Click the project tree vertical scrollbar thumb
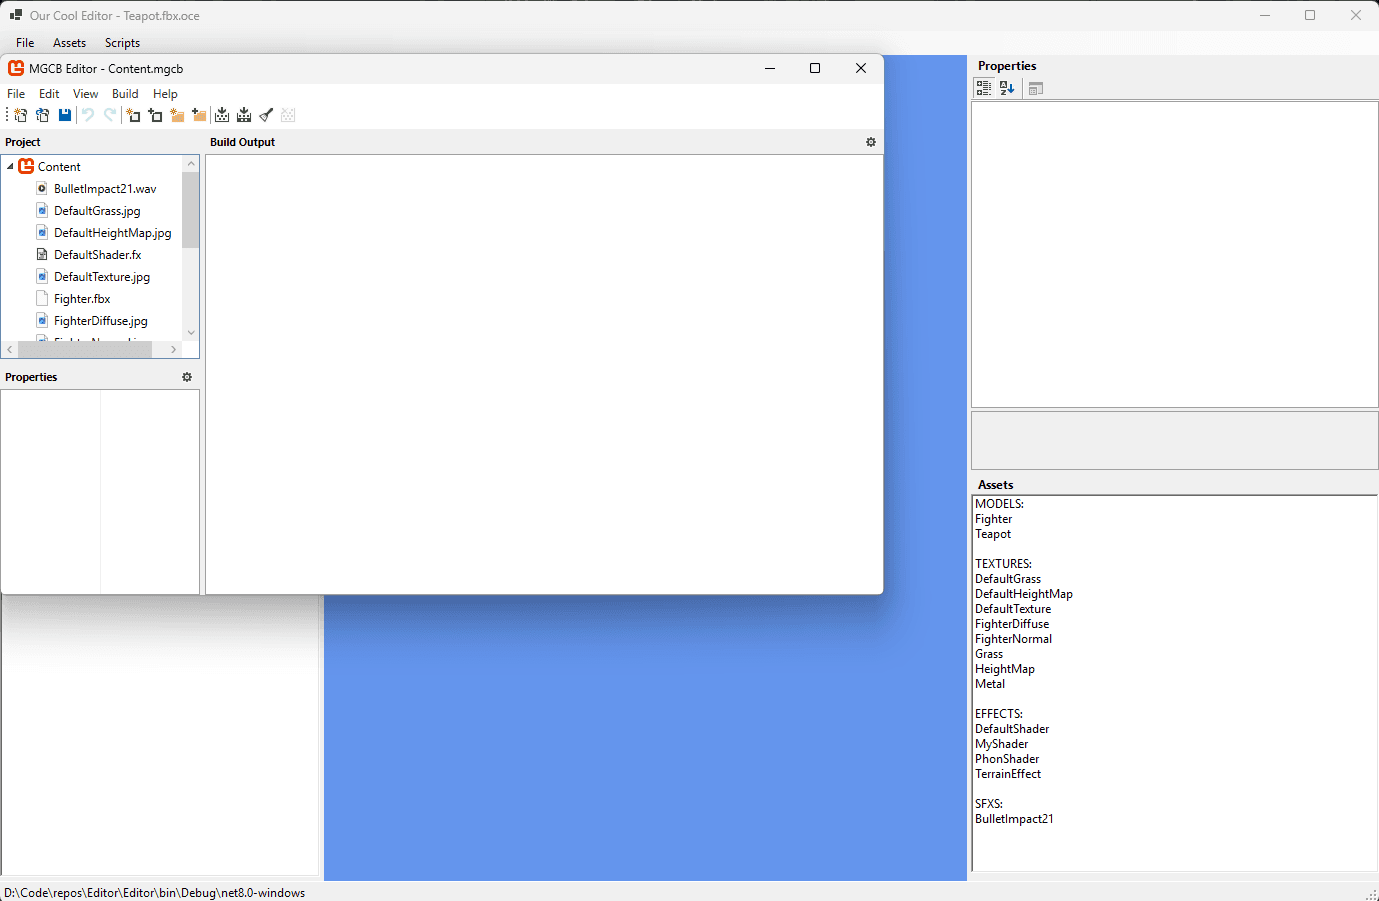1379x901 pixels. pyautogui.click(x=191, y=210)
